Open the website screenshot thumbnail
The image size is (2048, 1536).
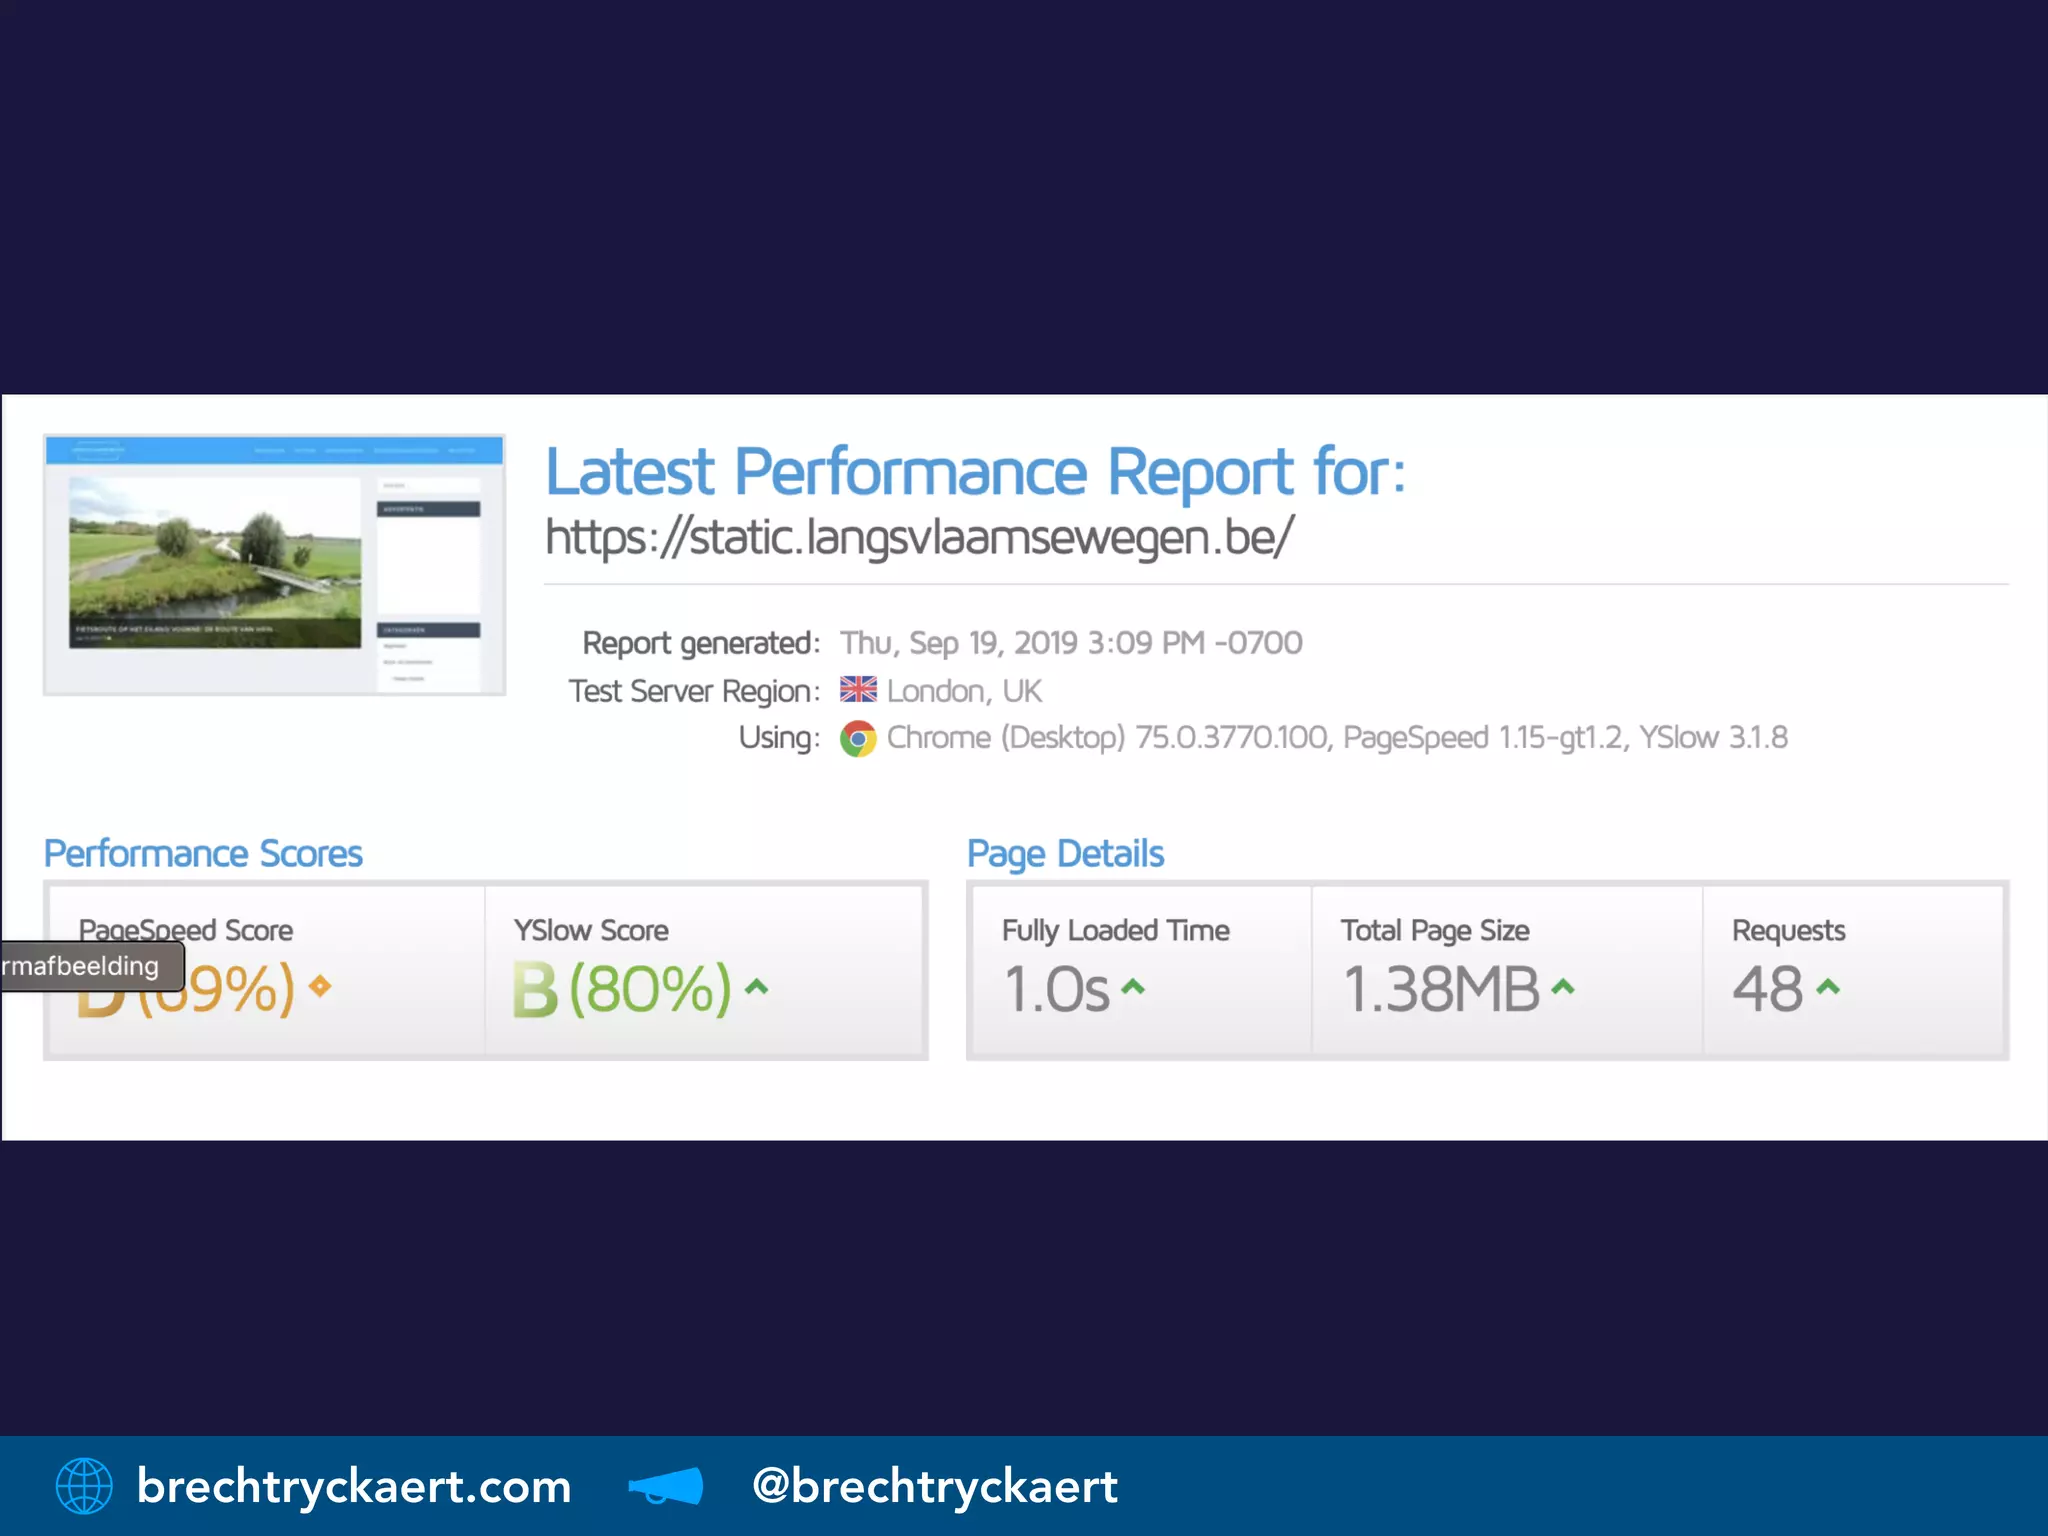point(274,565)
